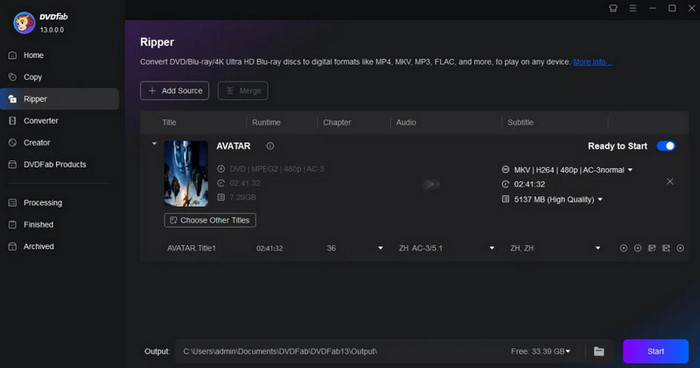Follow the More info link
Screen dimensions: 700x368
[x=592, y=62]
